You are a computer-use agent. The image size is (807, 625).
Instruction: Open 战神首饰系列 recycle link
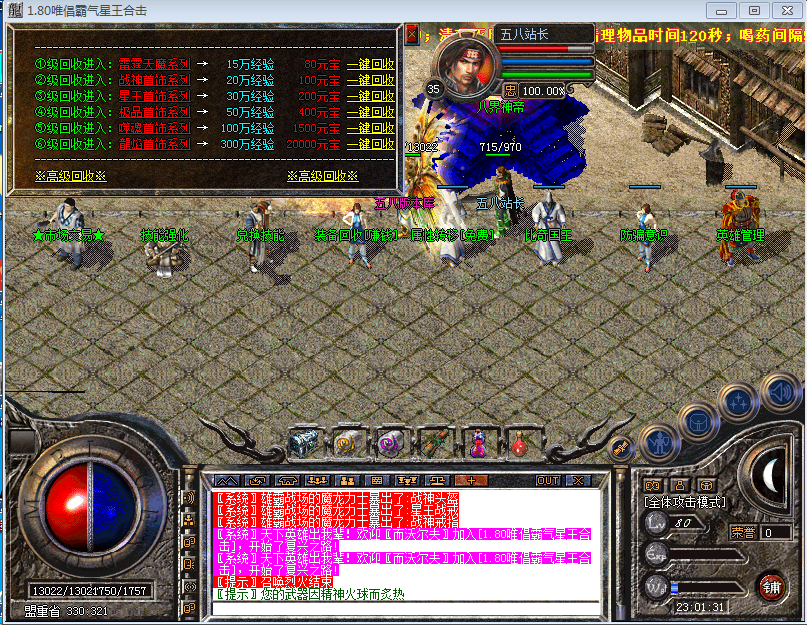tap(154, 80)
